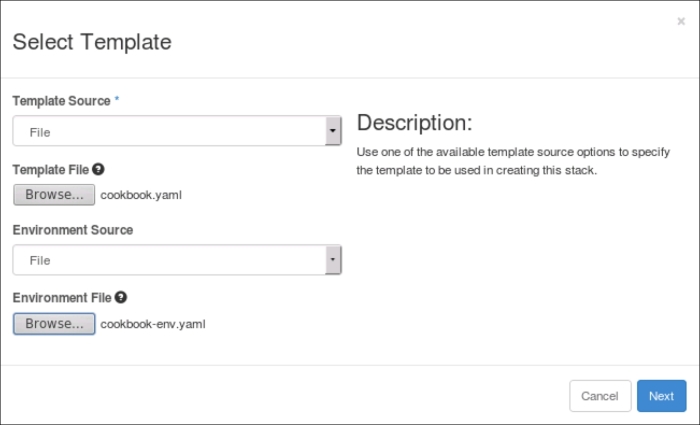Click the Template Source dropdown arrow
Viewport: 700px width, 425px height.
(332, 131)
